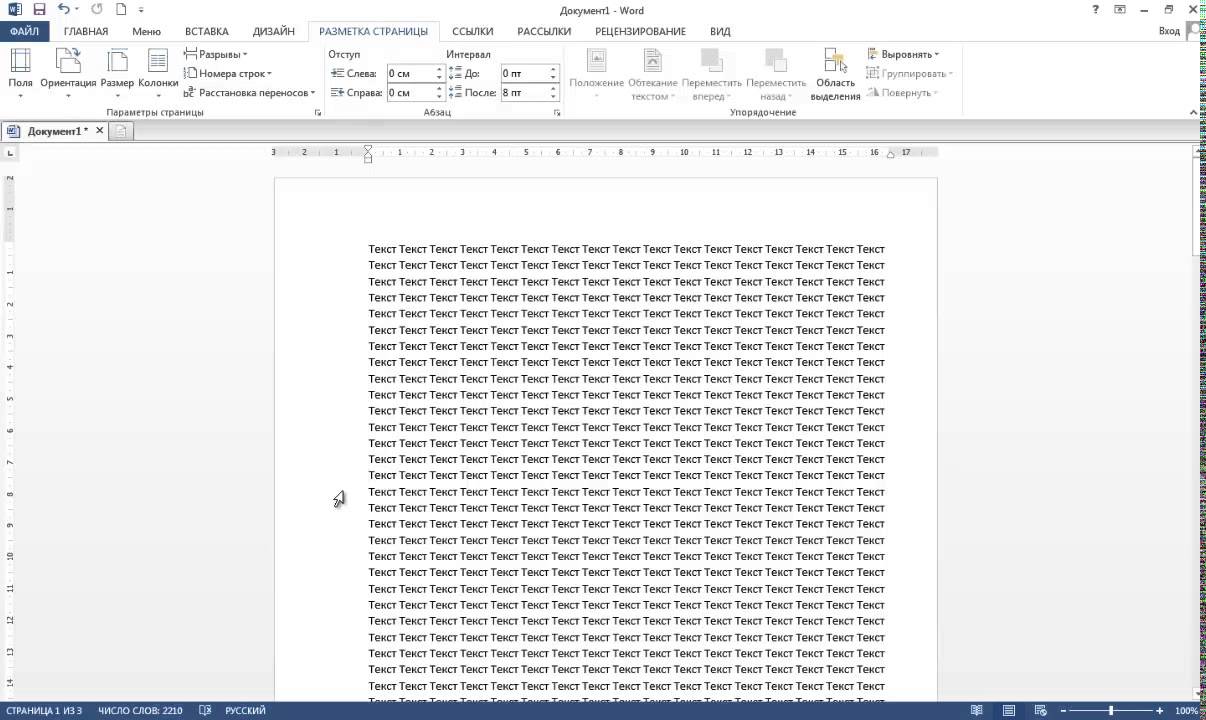Click the spelling check status bar icon
Screen dimensions: 1206x720
click(x=205, y=710)
